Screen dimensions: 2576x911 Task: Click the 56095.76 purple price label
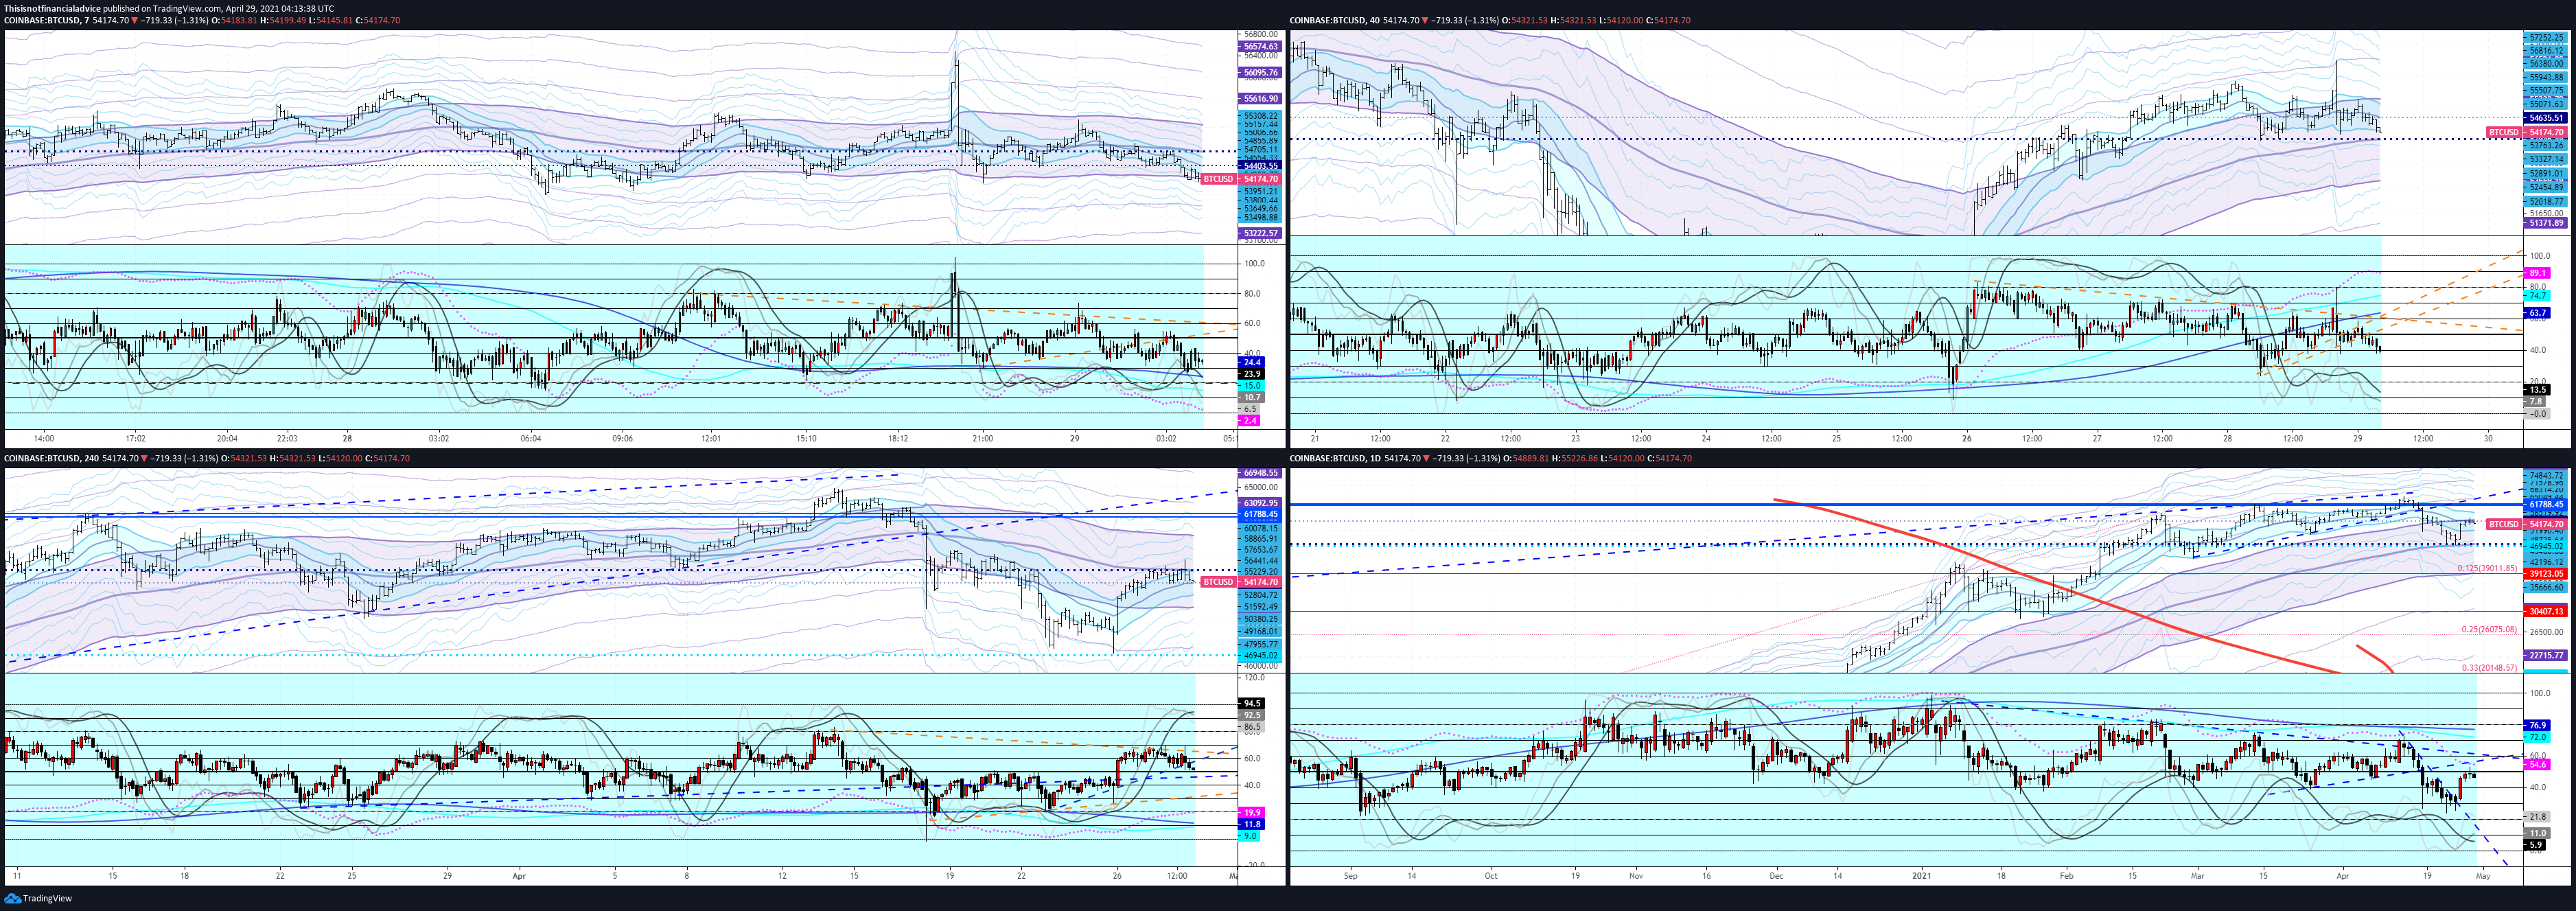click(x=1260, y=73)
